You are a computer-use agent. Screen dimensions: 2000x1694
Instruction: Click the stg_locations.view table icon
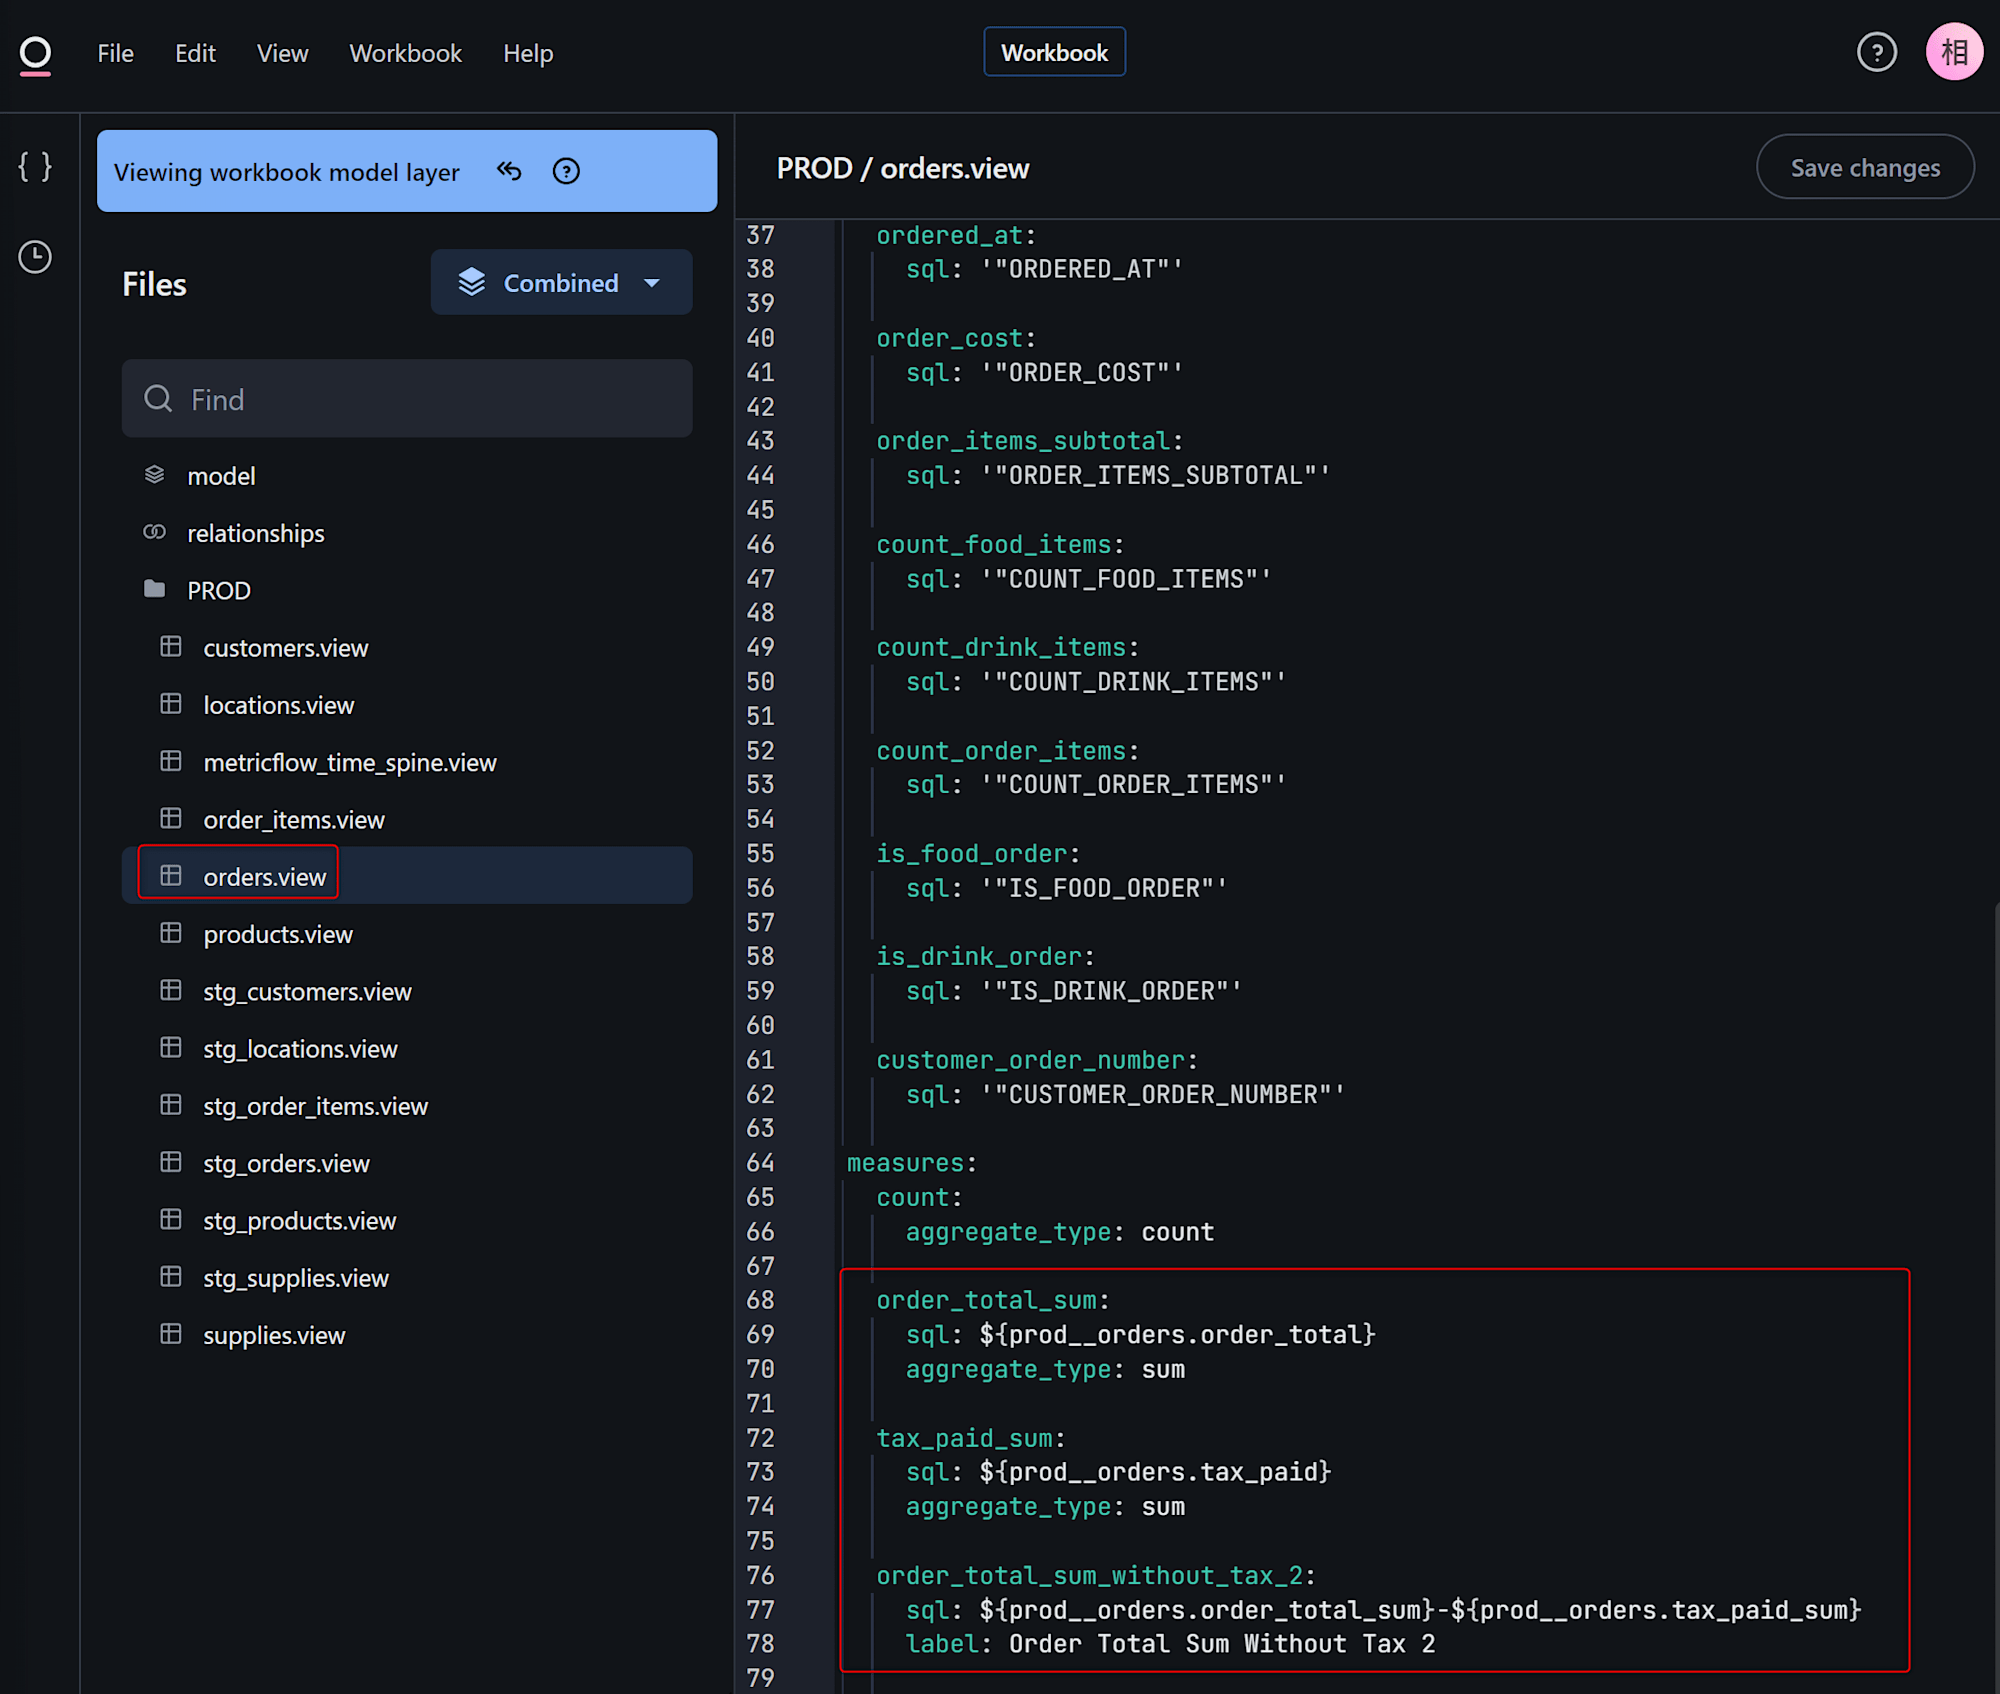tap(171, 1048)
